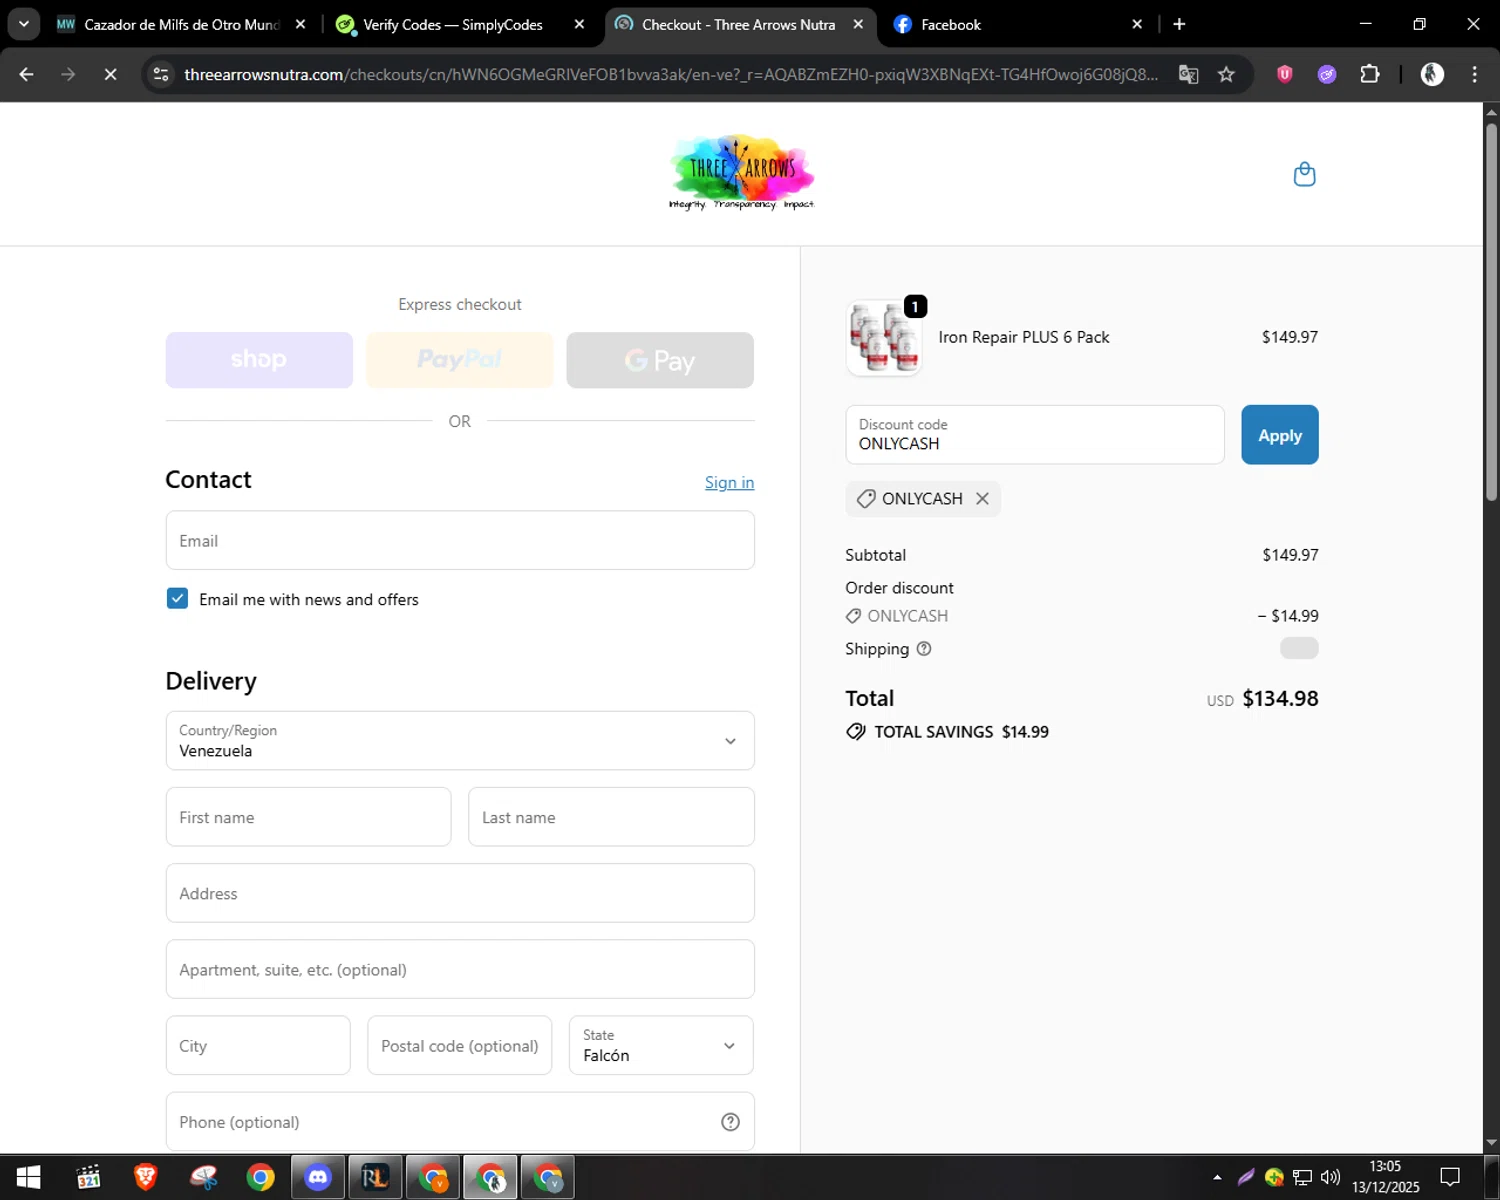Click the phone field help icon
The width and height of the screenshot is (1500, 1200).
[730, 1122]
